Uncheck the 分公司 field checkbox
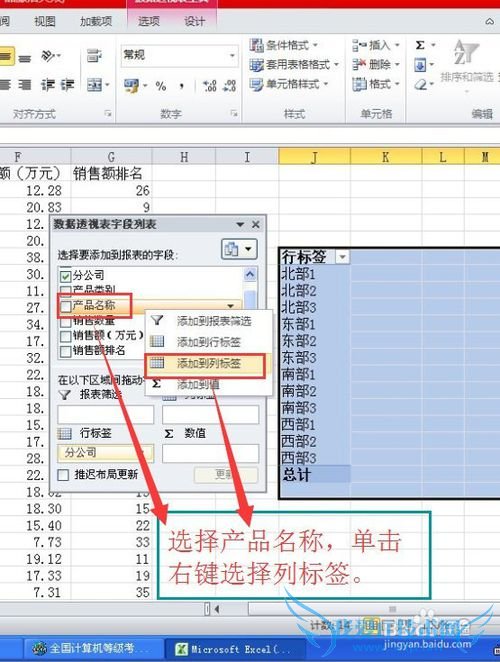This screenshot has width=500, height=662. 65,276
